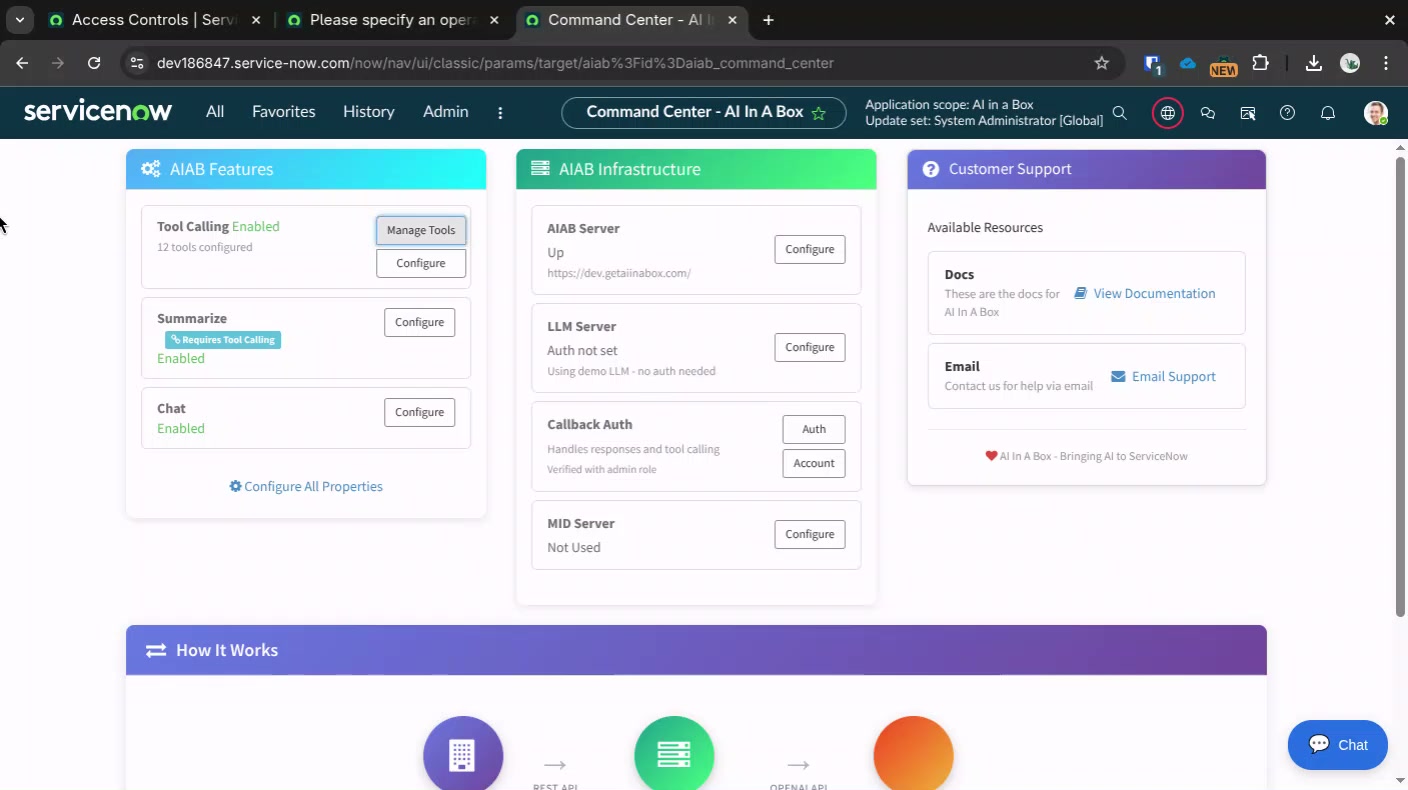The width and height of the screenshot is (1408, 790).
Task: Click the page vertical scrollbar
Action: (1401, 385)
